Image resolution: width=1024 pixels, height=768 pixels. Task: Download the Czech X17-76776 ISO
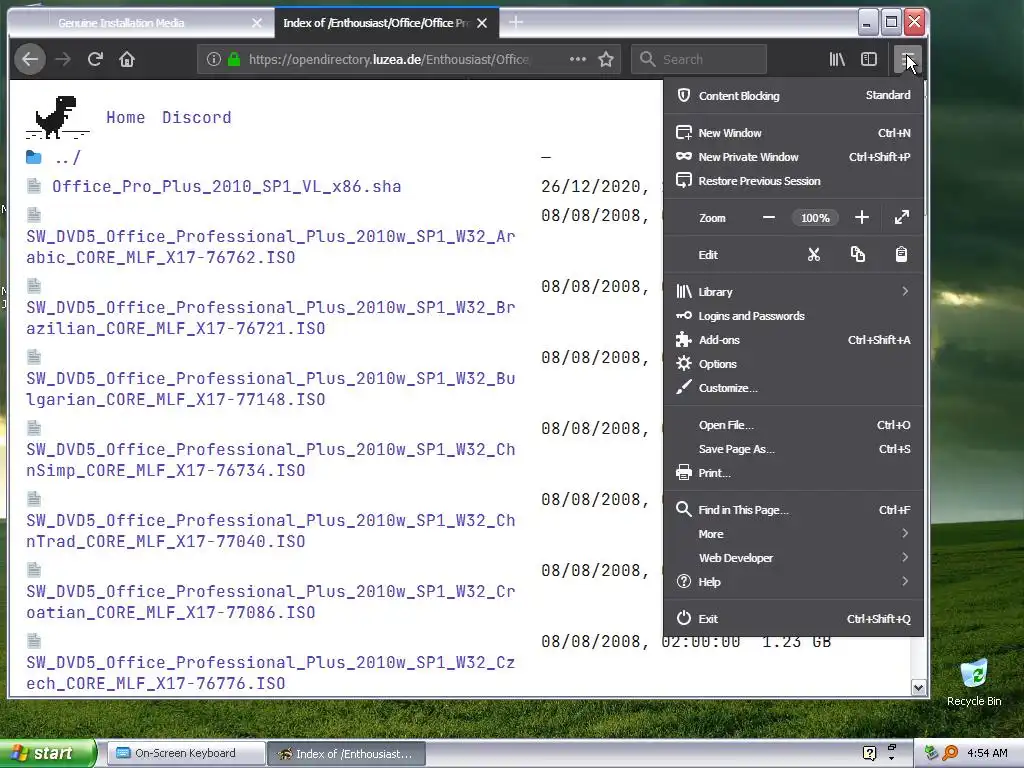click(270, 673)
